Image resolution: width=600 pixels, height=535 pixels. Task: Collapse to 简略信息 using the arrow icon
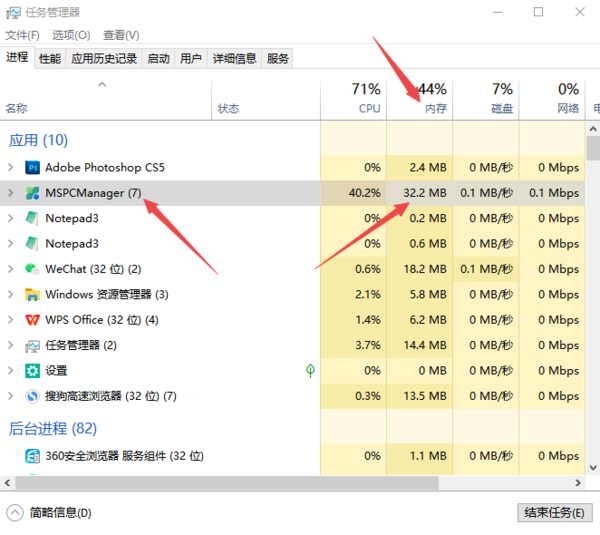(15, 512)
